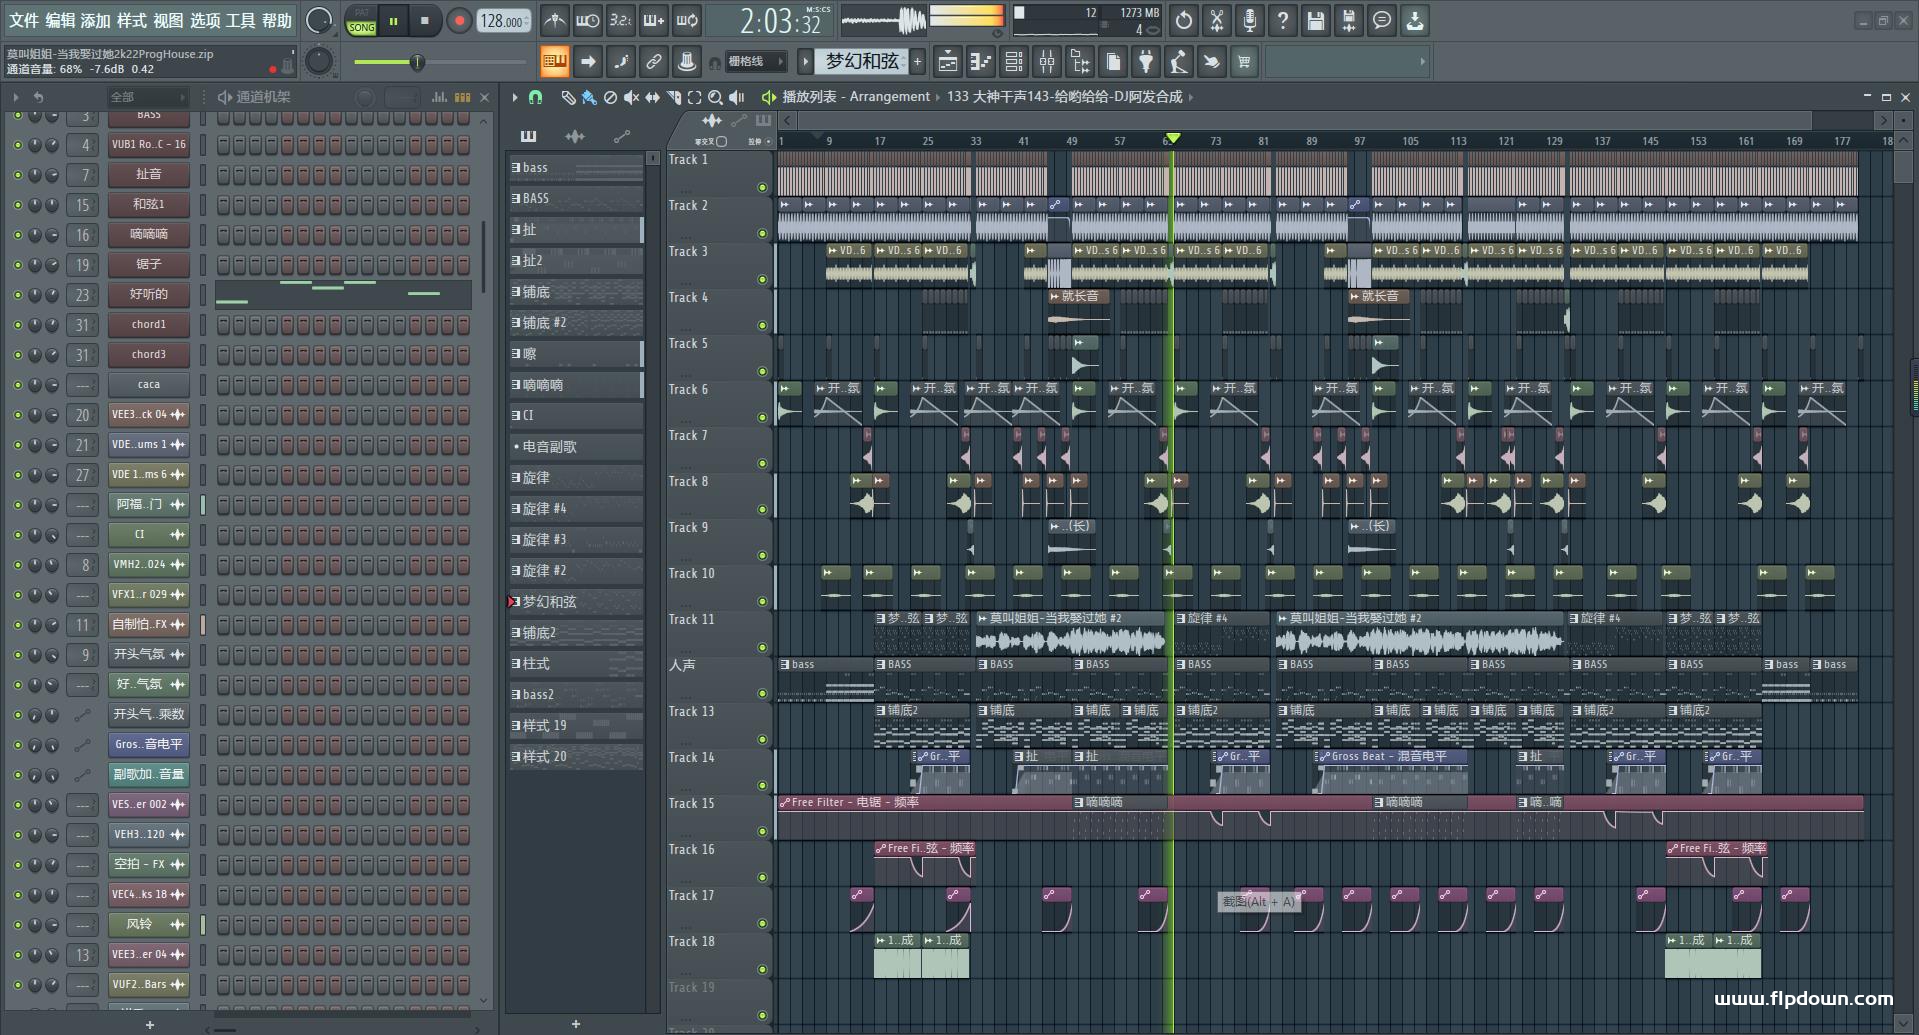Toggle the overdub (blend recording) icon
Image resolution: width=1919 pixels, height=1035 pixels.
click(653, 20)
